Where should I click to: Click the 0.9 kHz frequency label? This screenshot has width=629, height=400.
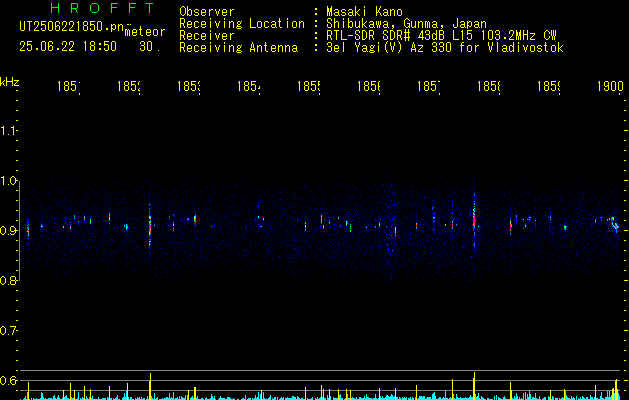click(8, 231)
